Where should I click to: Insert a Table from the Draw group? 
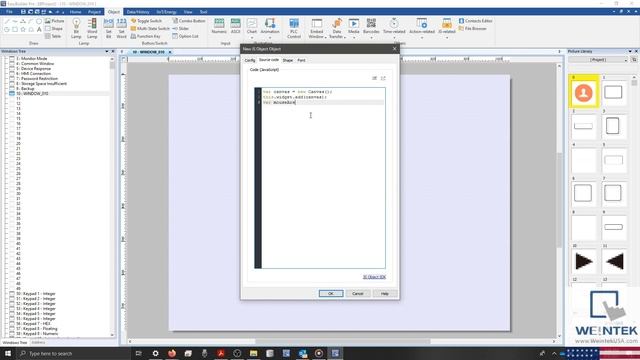(x=53, y=36)
